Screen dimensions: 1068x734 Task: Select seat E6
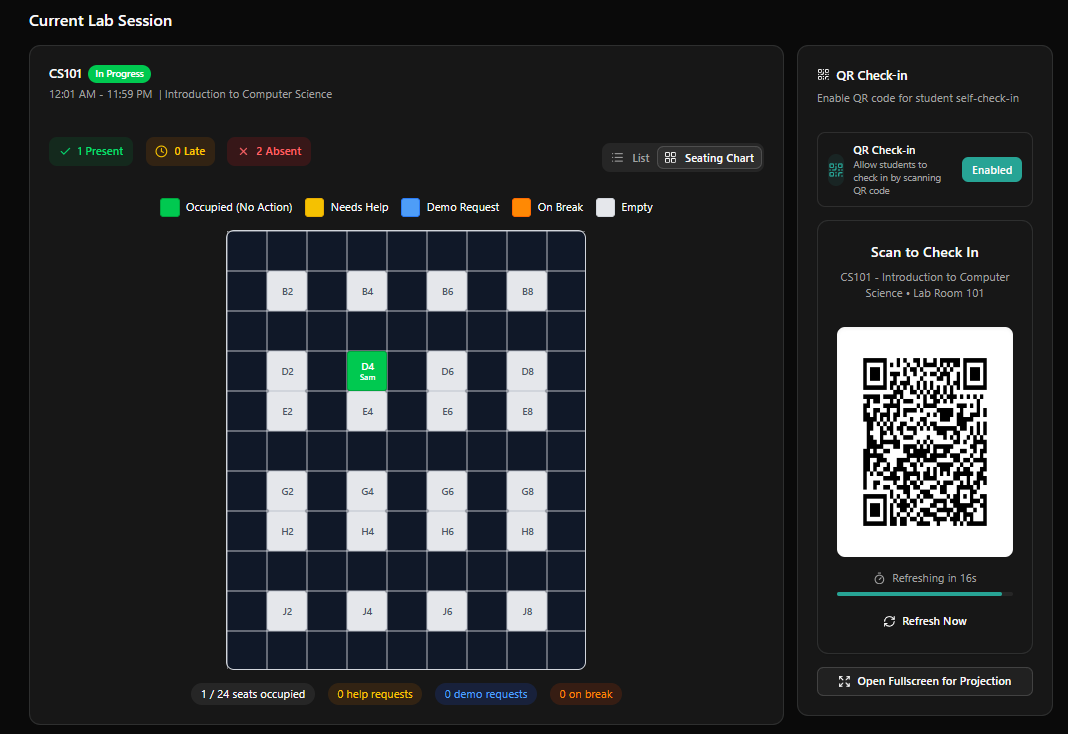click(447, 411)
